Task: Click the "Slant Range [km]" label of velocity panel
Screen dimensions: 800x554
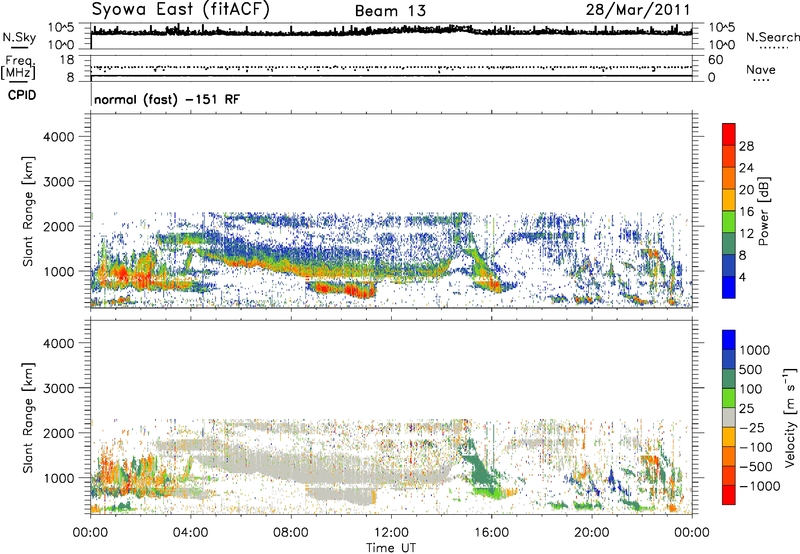Action: click(x=28, y=417)
